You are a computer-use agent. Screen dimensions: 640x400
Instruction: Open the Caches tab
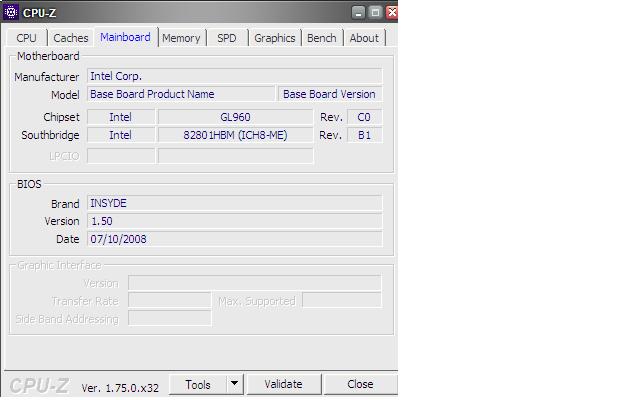pos(71,38)
